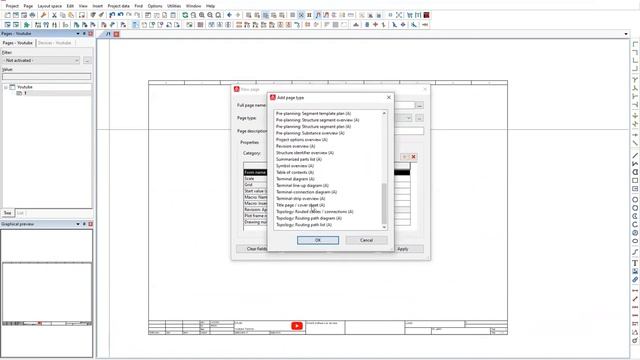
Task: Collapse the Youtube project tree node
Action: 6,87
